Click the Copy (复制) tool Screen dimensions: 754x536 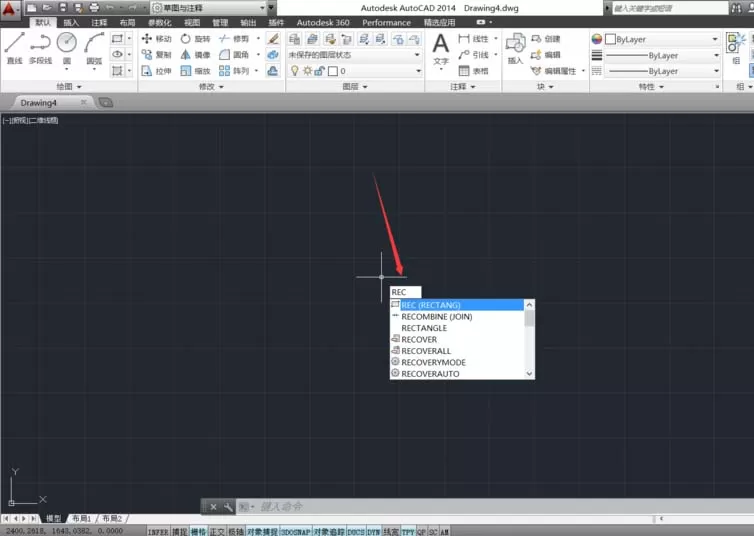pos(156,55)
